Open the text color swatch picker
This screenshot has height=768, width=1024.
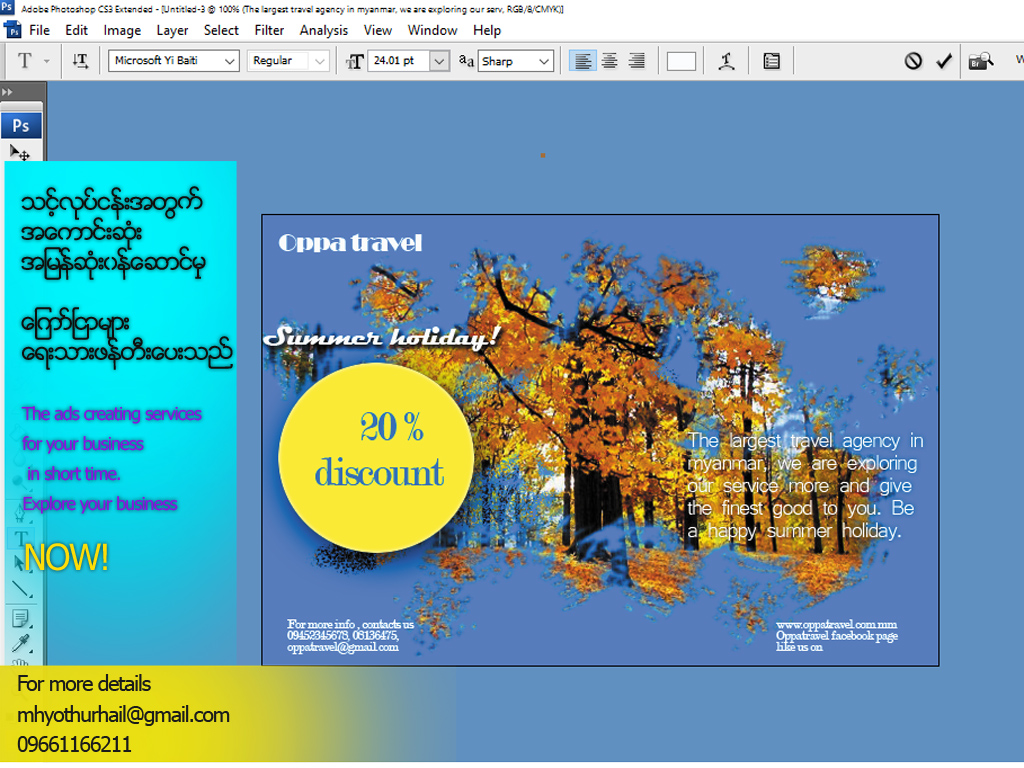point(681,60)
